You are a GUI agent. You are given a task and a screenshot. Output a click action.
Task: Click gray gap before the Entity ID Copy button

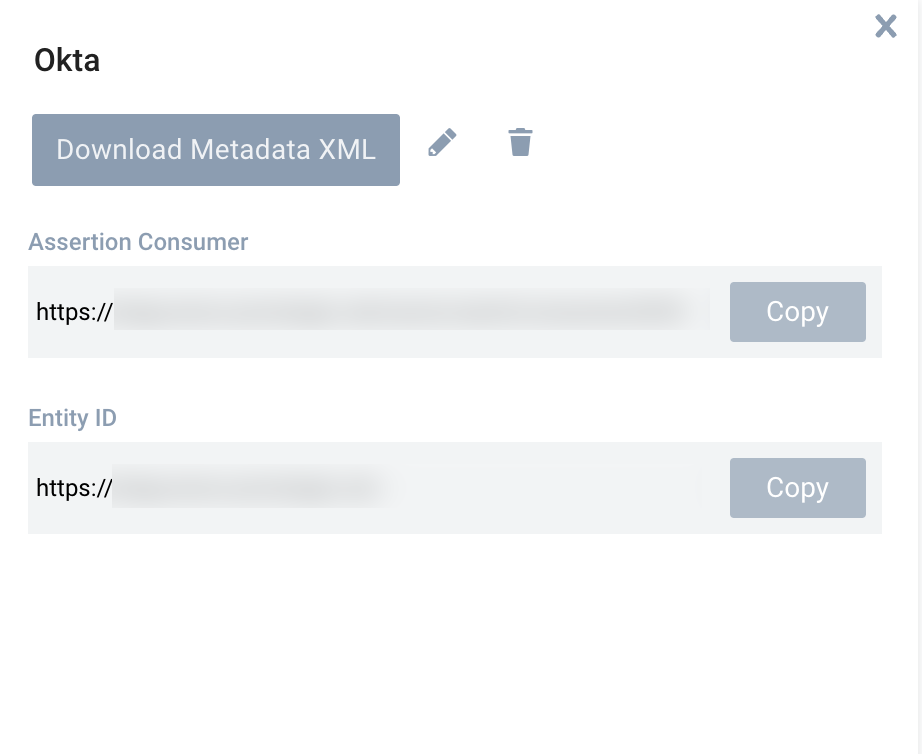(x=715, y=488)
